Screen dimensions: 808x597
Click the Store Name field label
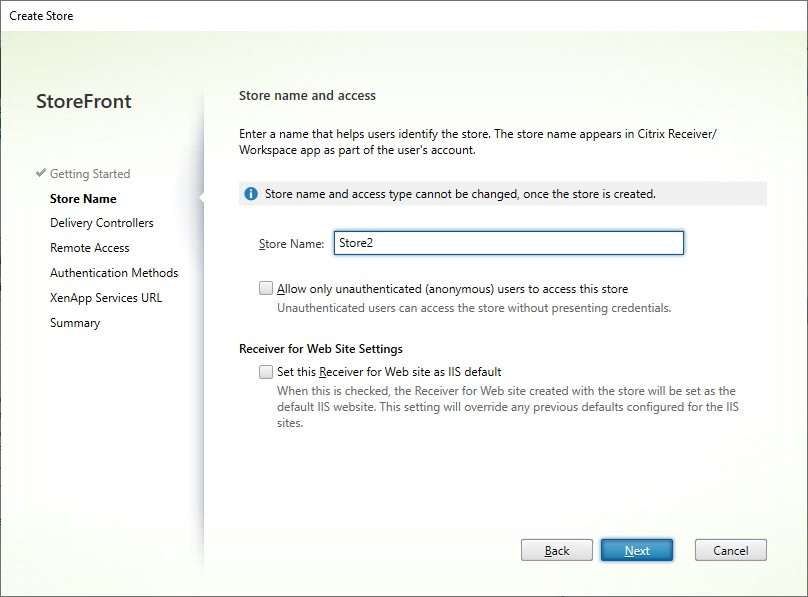point(289,244)
